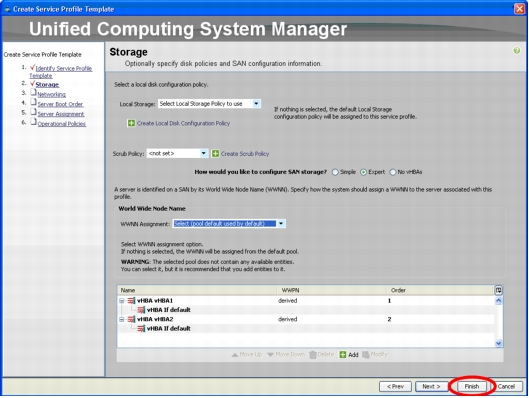529x398 pixels.
Task: Click the Finish button
Action: [x=472, y=387]
